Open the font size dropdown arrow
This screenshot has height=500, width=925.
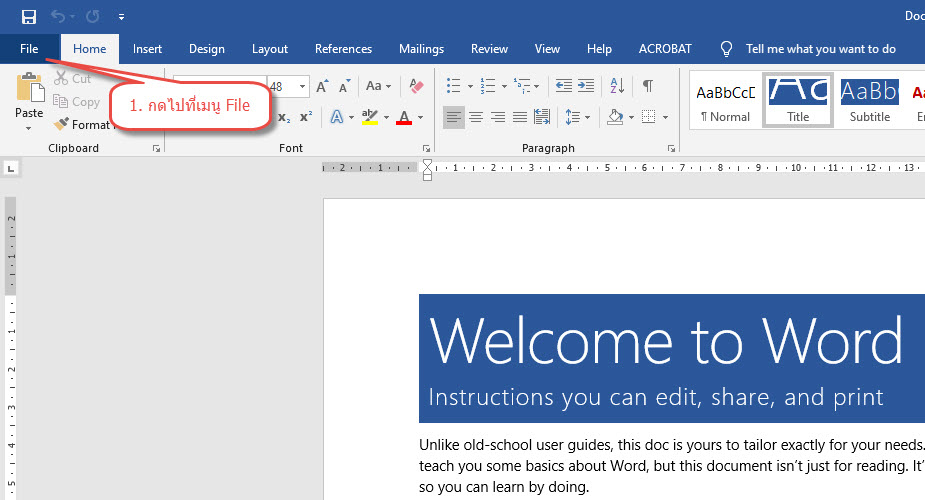coord(303,87)
